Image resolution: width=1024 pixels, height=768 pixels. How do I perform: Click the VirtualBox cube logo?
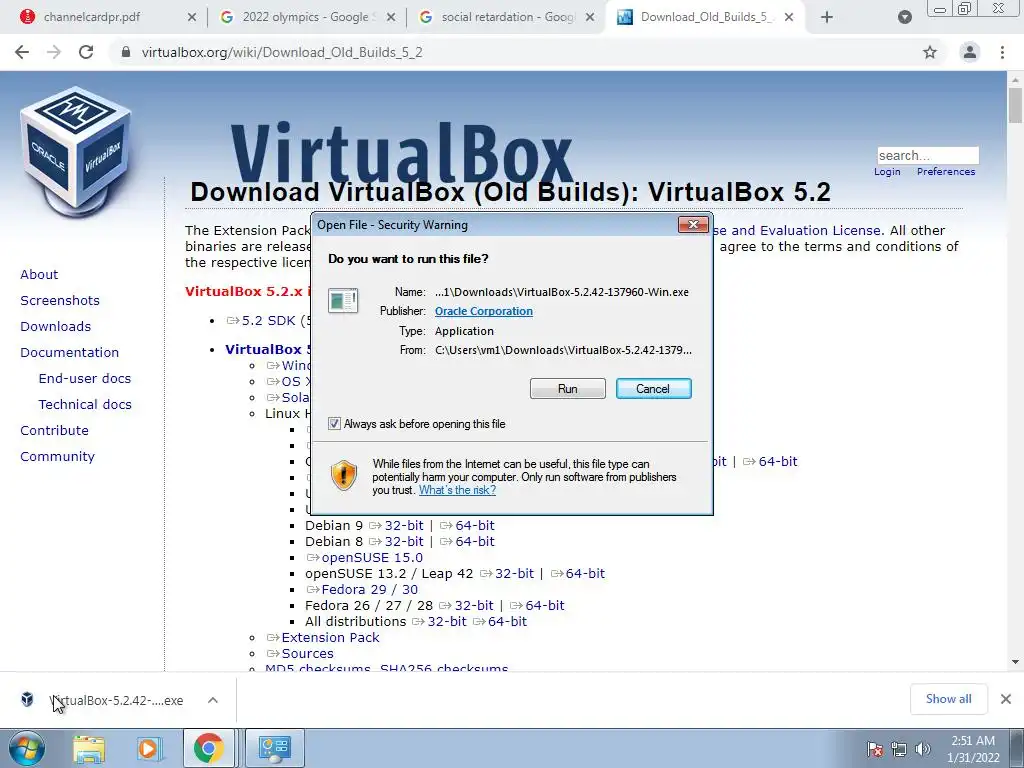76,152
